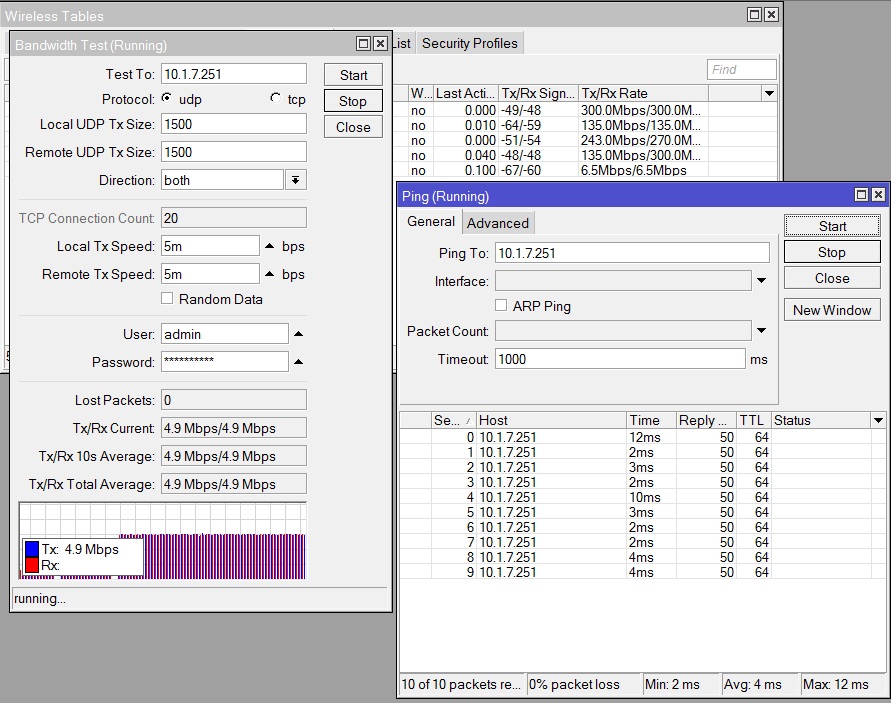This screenshot has height=703, width=891.
Task: Click the Blue Tx color swatch
Action: click(x=32, y=549)
